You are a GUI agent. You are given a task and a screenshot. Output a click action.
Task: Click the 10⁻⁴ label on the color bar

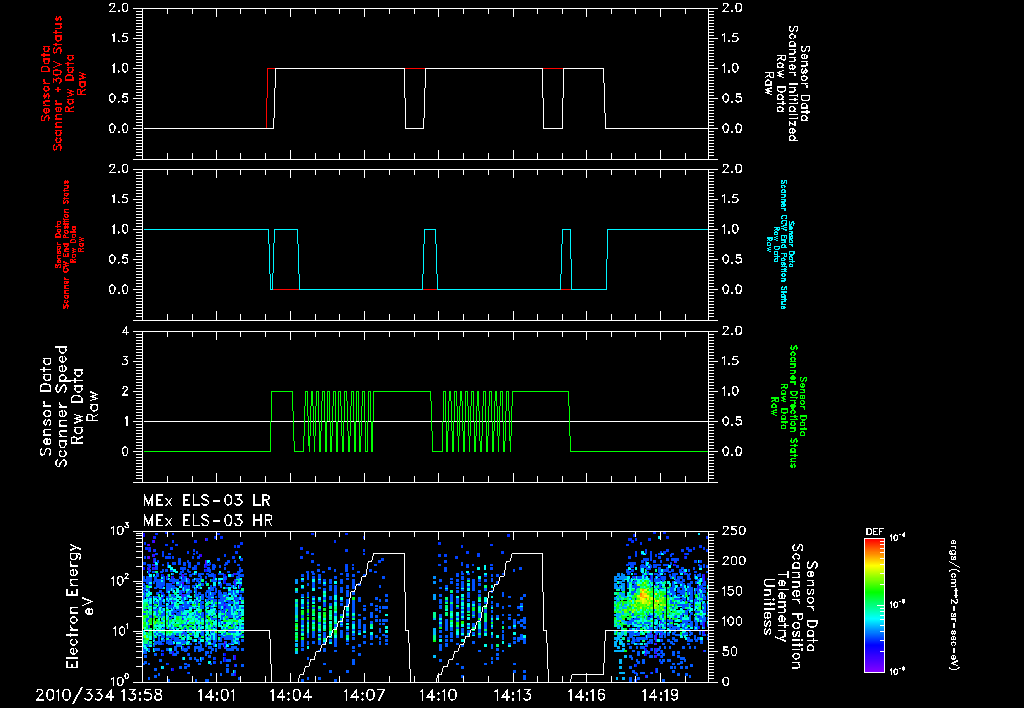[897, 538]
